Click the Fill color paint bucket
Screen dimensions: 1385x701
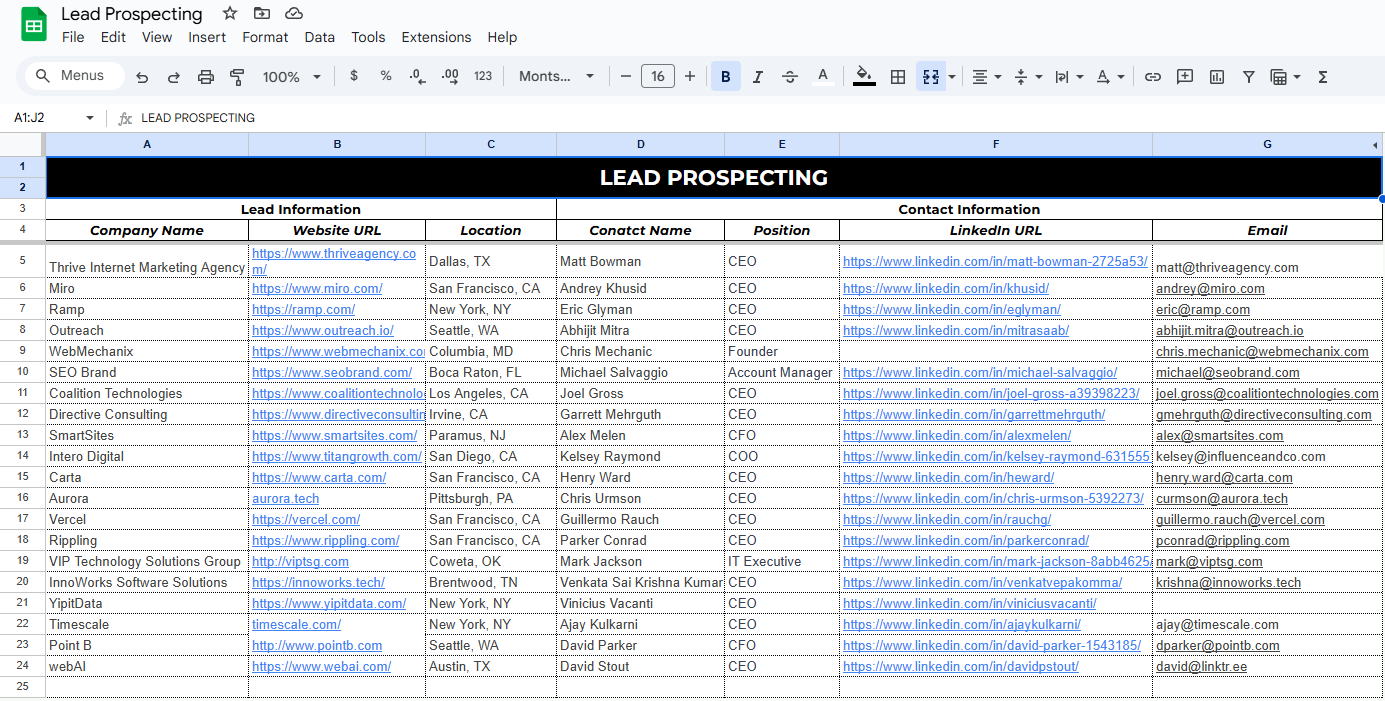click(864, 77)
